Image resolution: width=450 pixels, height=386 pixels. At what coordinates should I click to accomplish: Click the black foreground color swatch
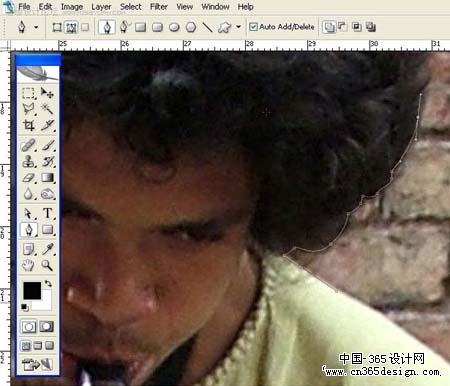click(x=32, y=290)
